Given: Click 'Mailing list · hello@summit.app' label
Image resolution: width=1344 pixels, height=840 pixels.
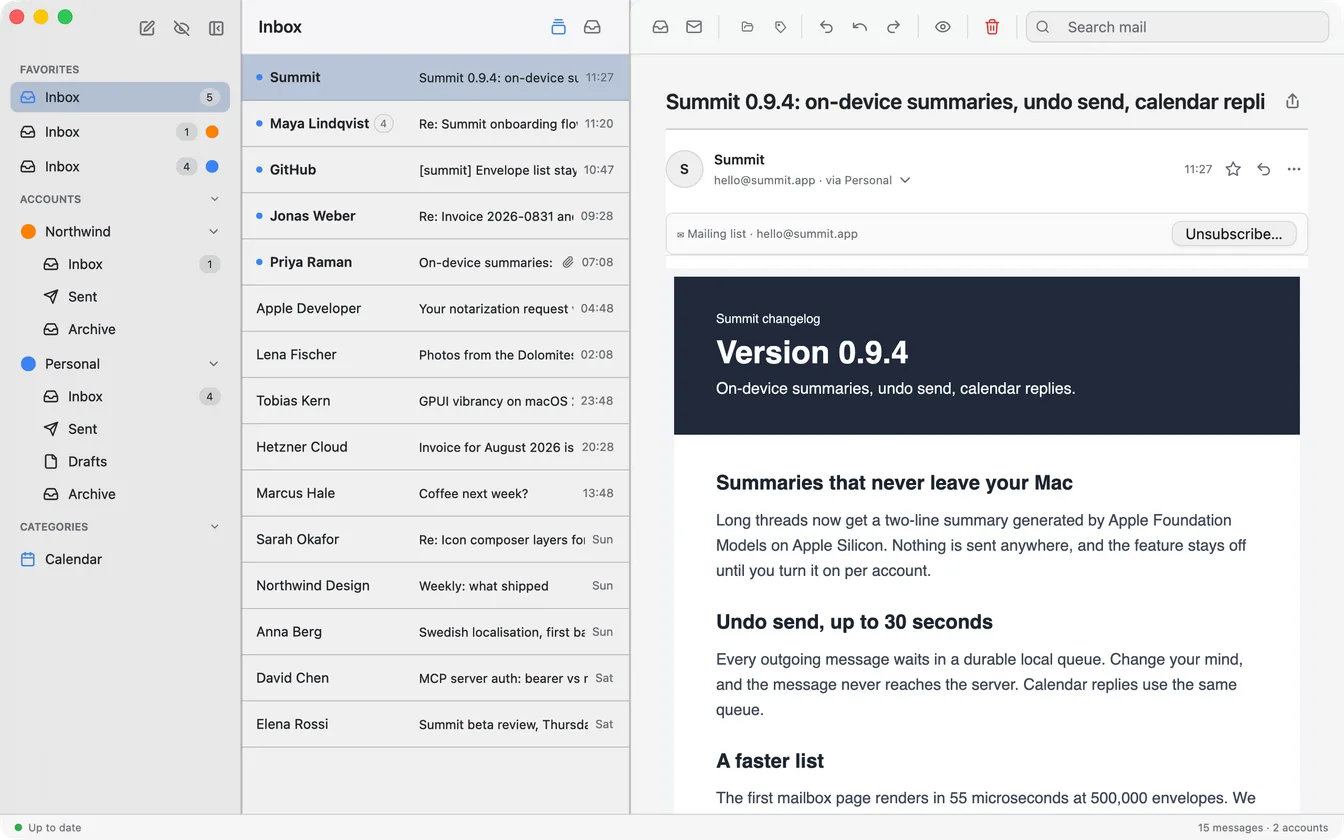Looking at the screenshot, I should (767, 234).
